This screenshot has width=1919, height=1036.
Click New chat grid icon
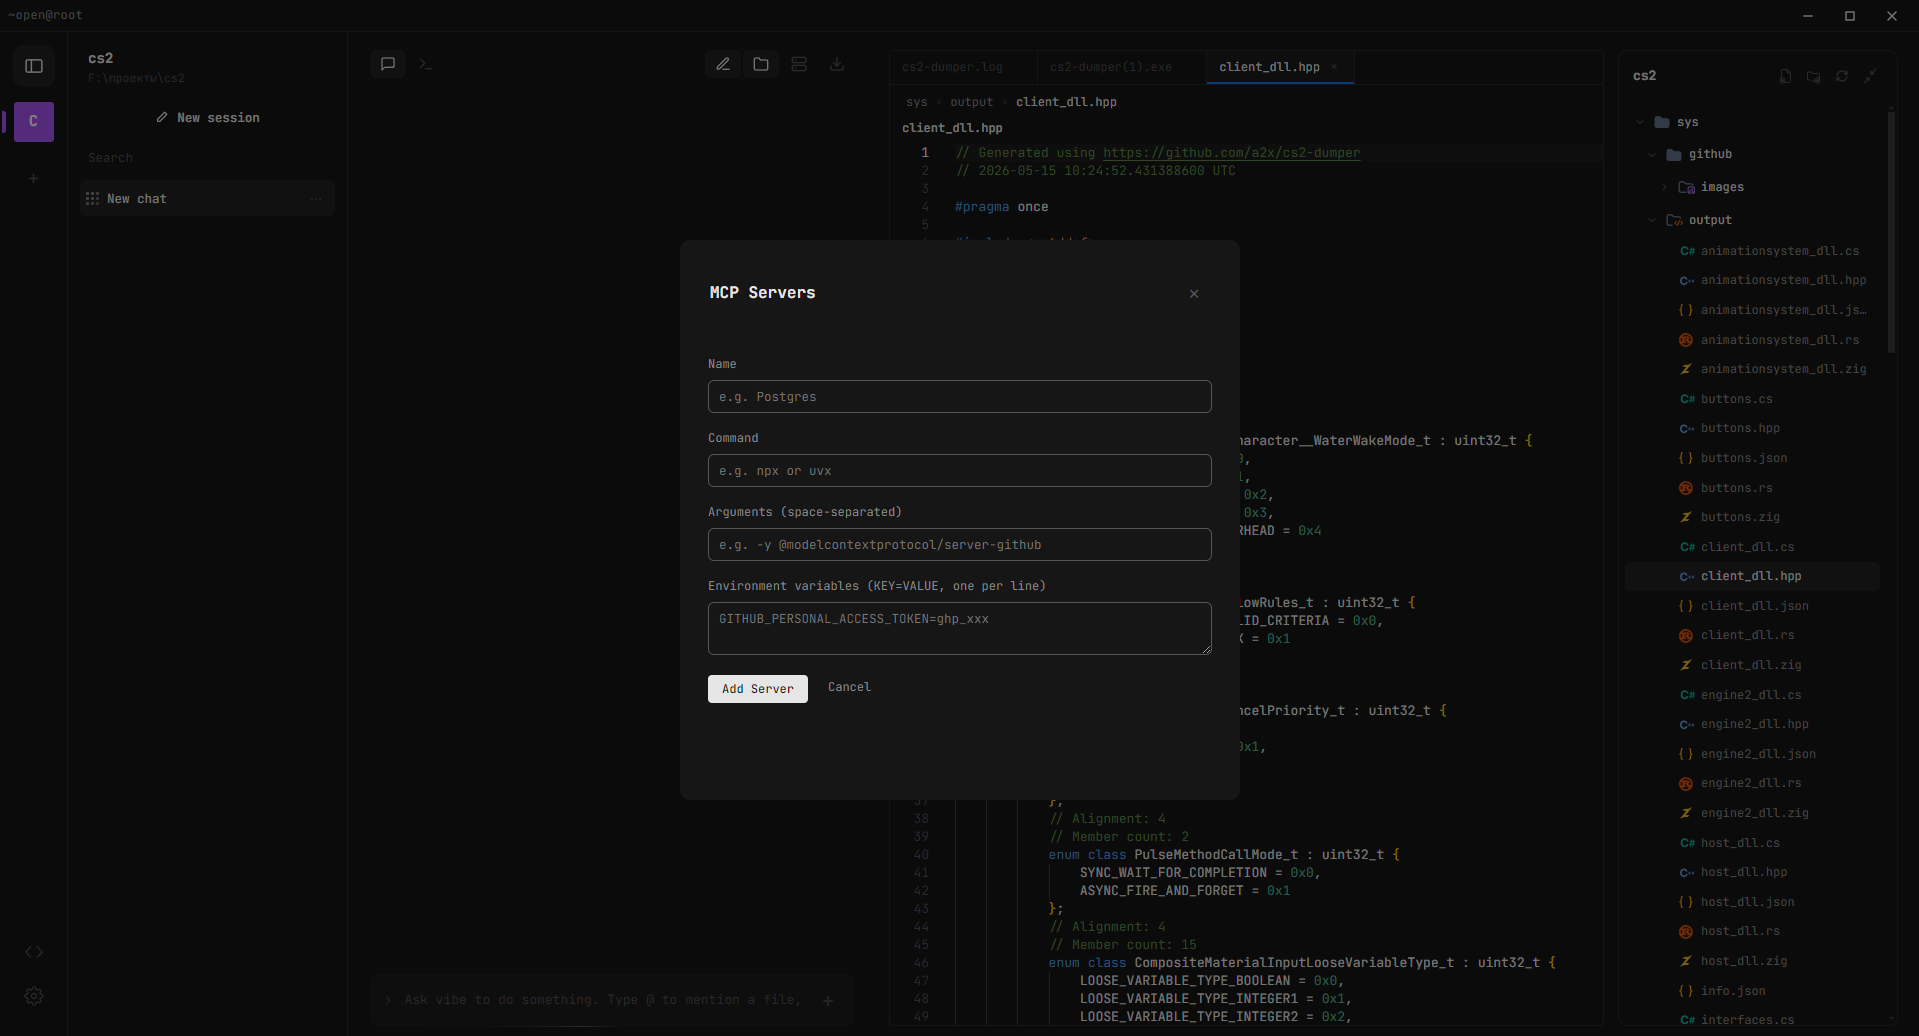[x=93, y=199]
